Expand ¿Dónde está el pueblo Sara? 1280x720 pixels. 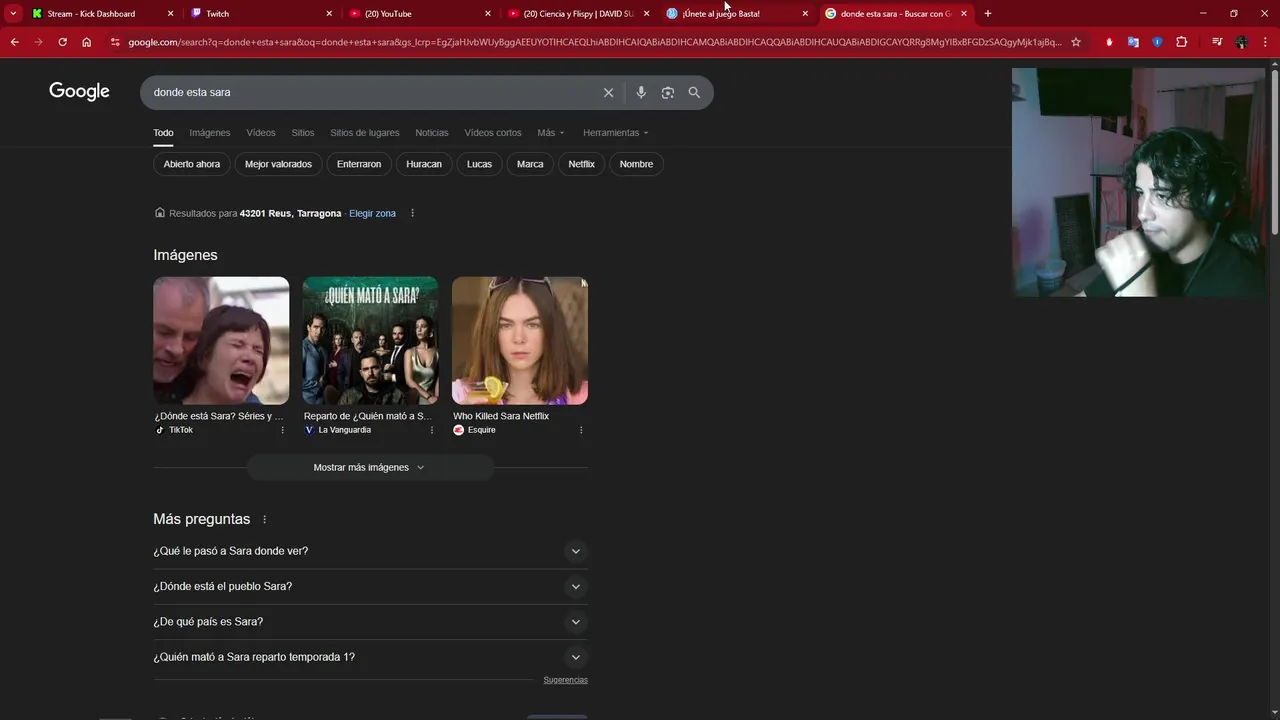click(x=370, y=586)
